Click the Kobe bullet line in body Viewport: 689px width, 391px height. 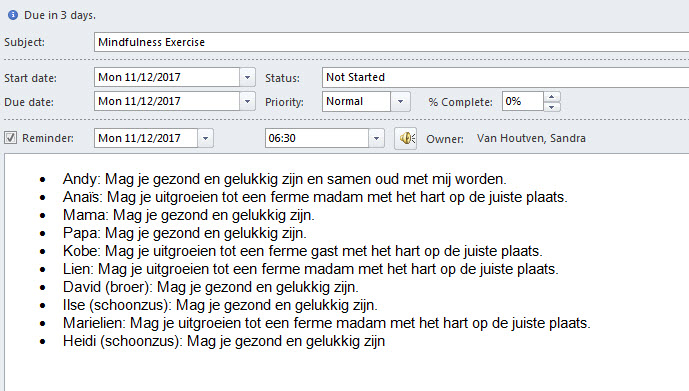pos(302,251)
